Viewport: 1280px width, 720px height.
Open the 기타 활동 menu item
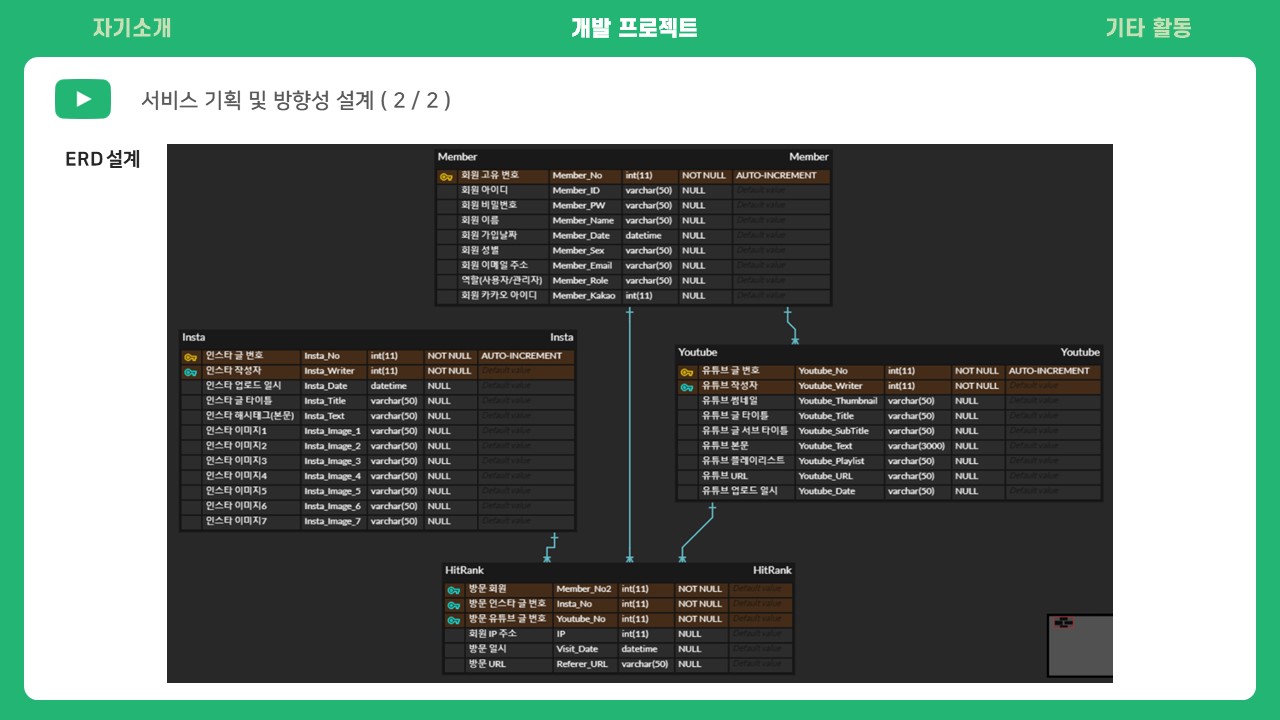[1148, 29]
